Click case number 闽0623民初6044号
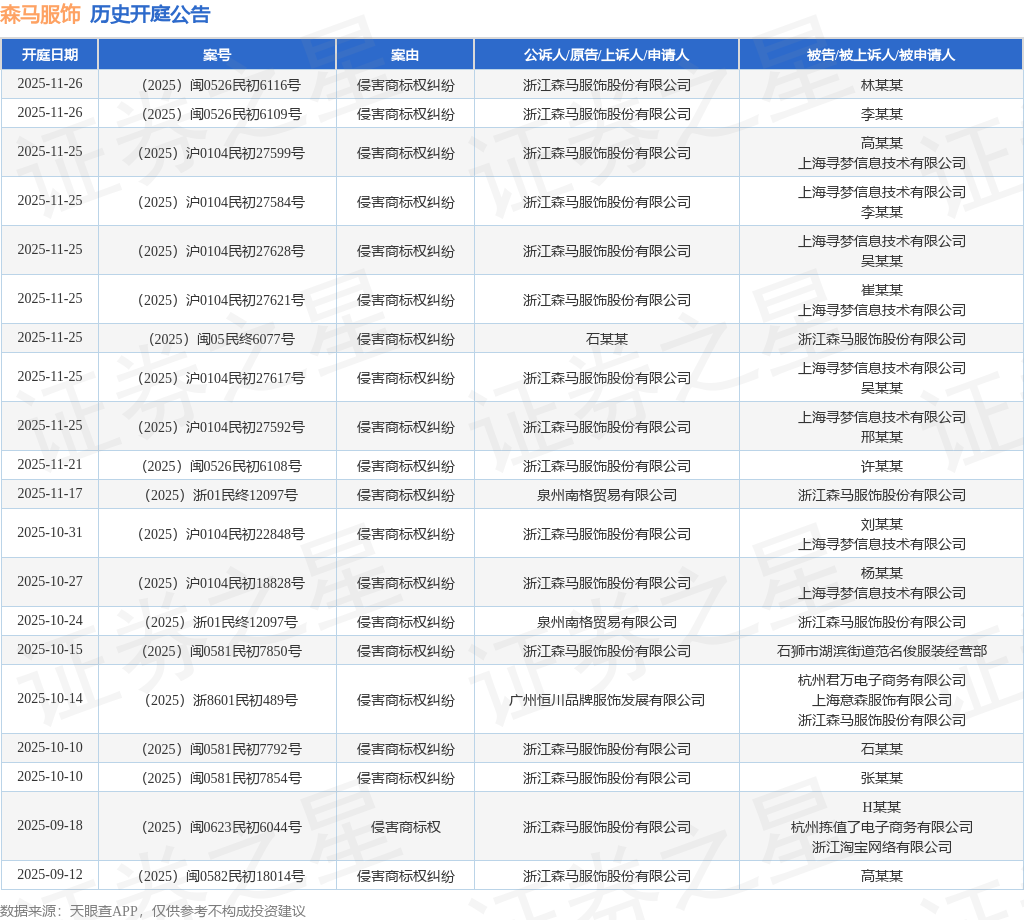 tap(221, 827)
